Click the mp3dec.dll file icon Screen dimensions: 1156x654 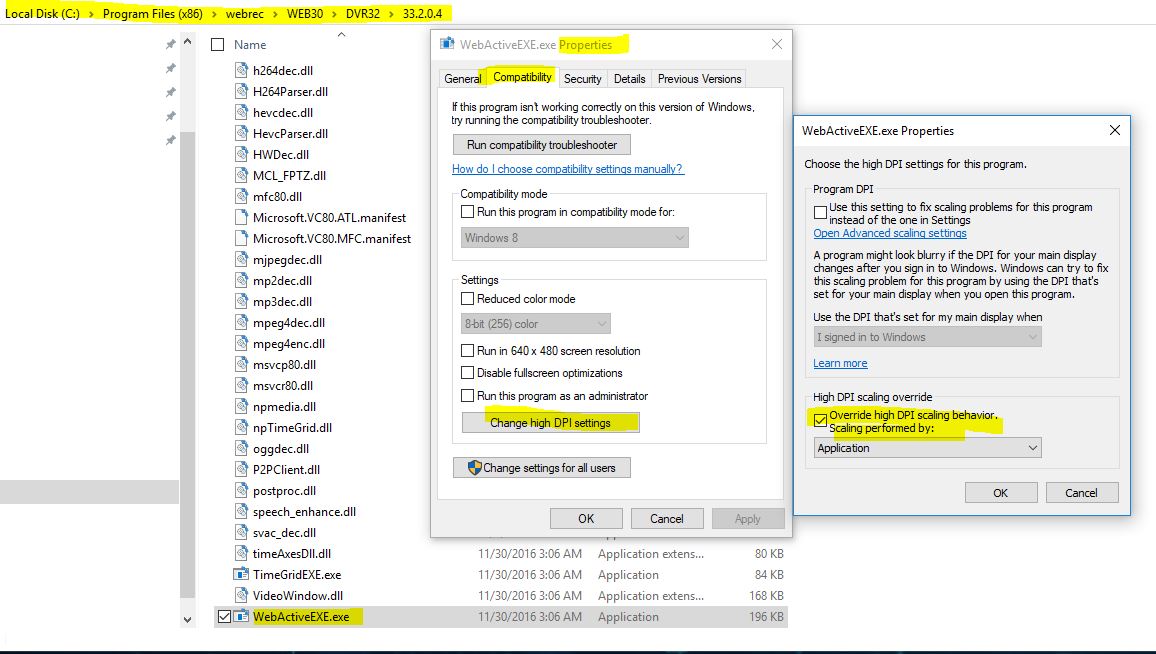point(241,302)
